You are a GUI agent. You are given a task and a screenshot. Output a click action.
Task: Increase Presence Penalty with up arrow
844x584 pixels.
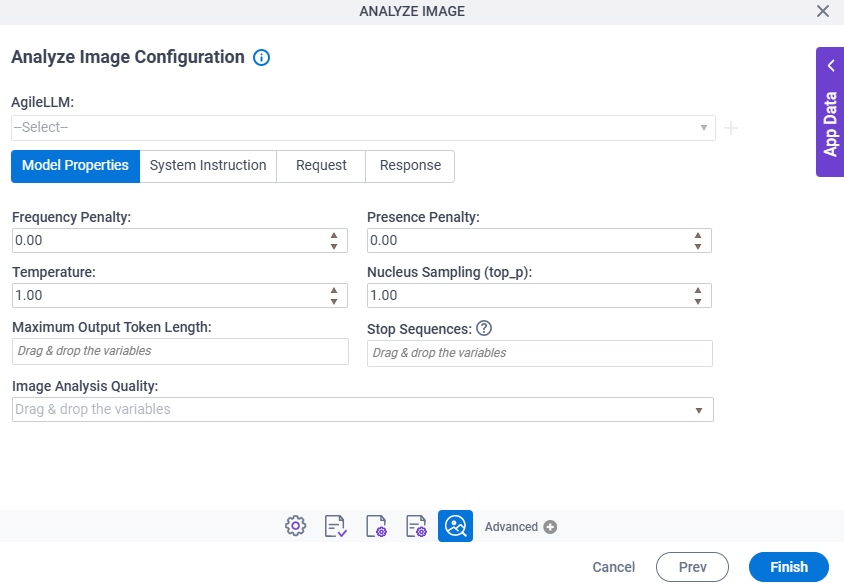[698, 235]
